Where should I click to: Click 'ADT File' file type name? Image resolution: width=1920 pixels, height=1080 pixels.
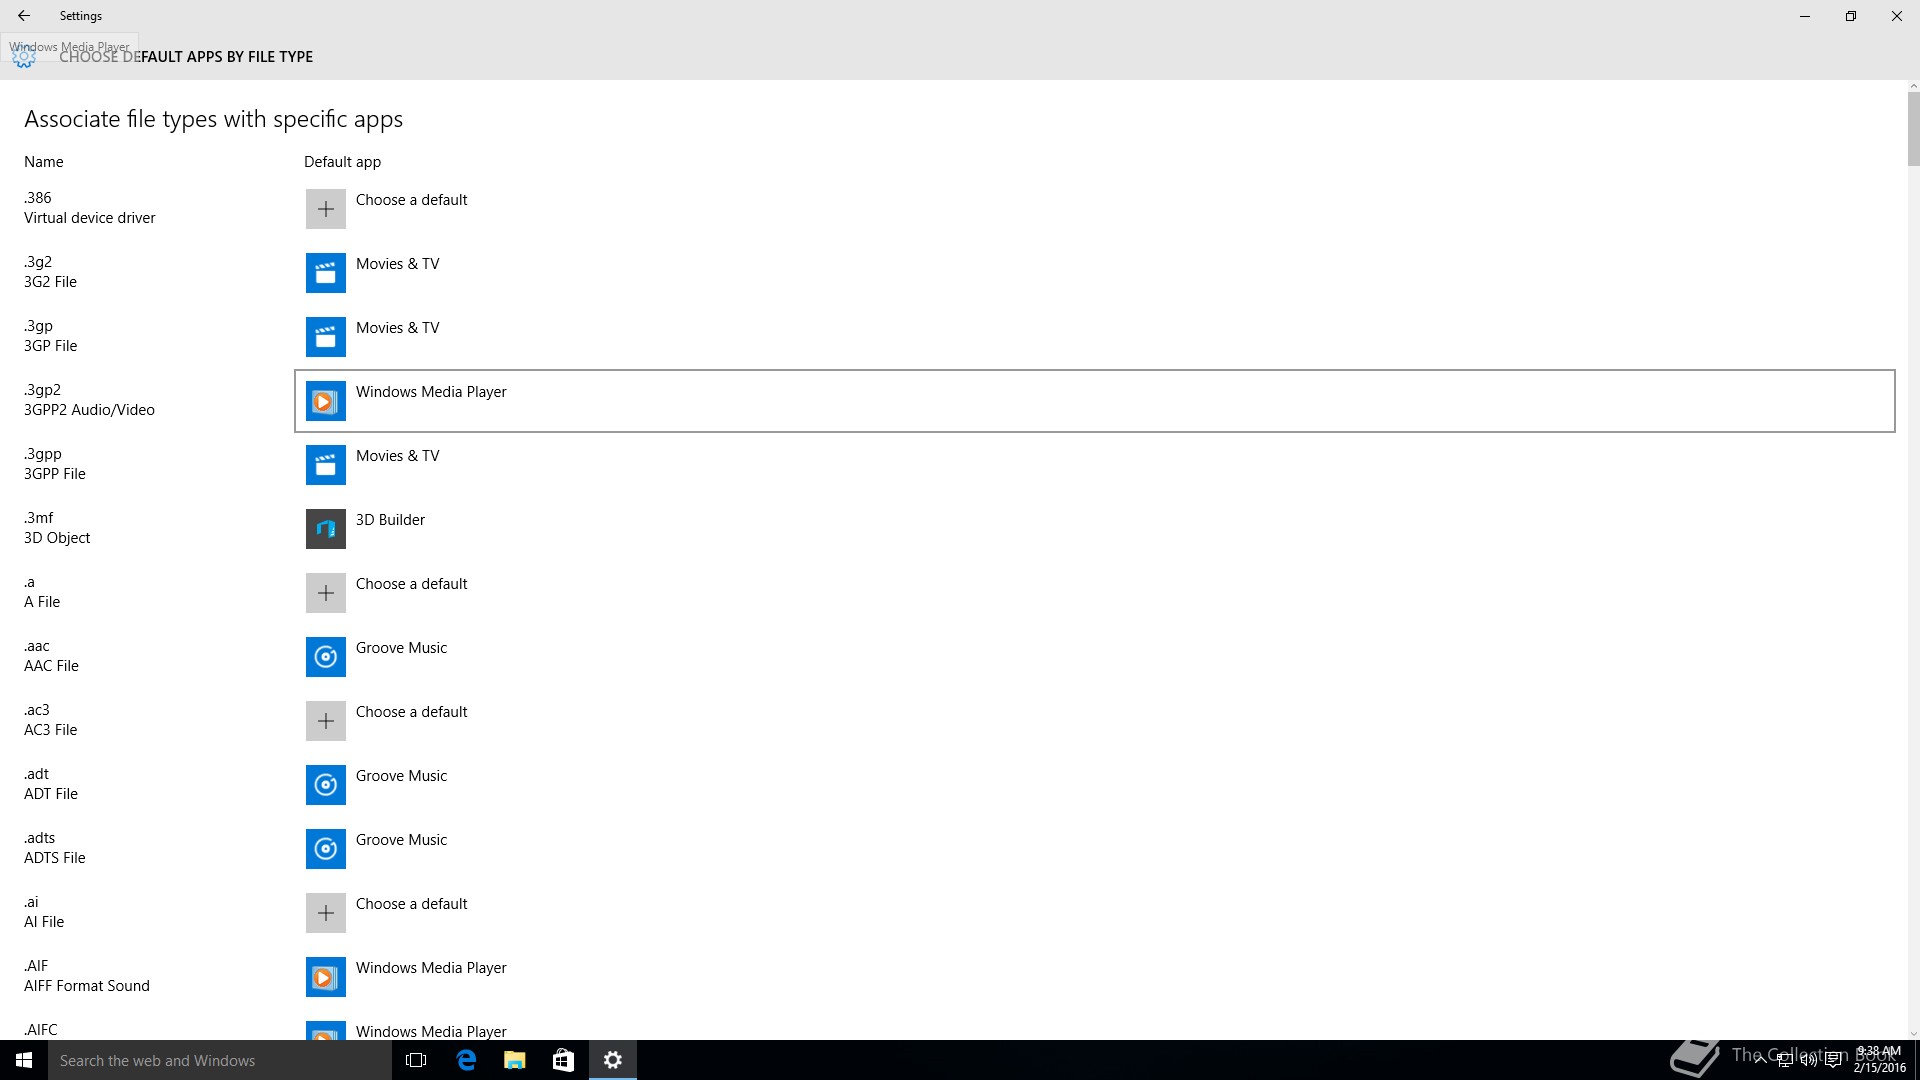point(51,794)
